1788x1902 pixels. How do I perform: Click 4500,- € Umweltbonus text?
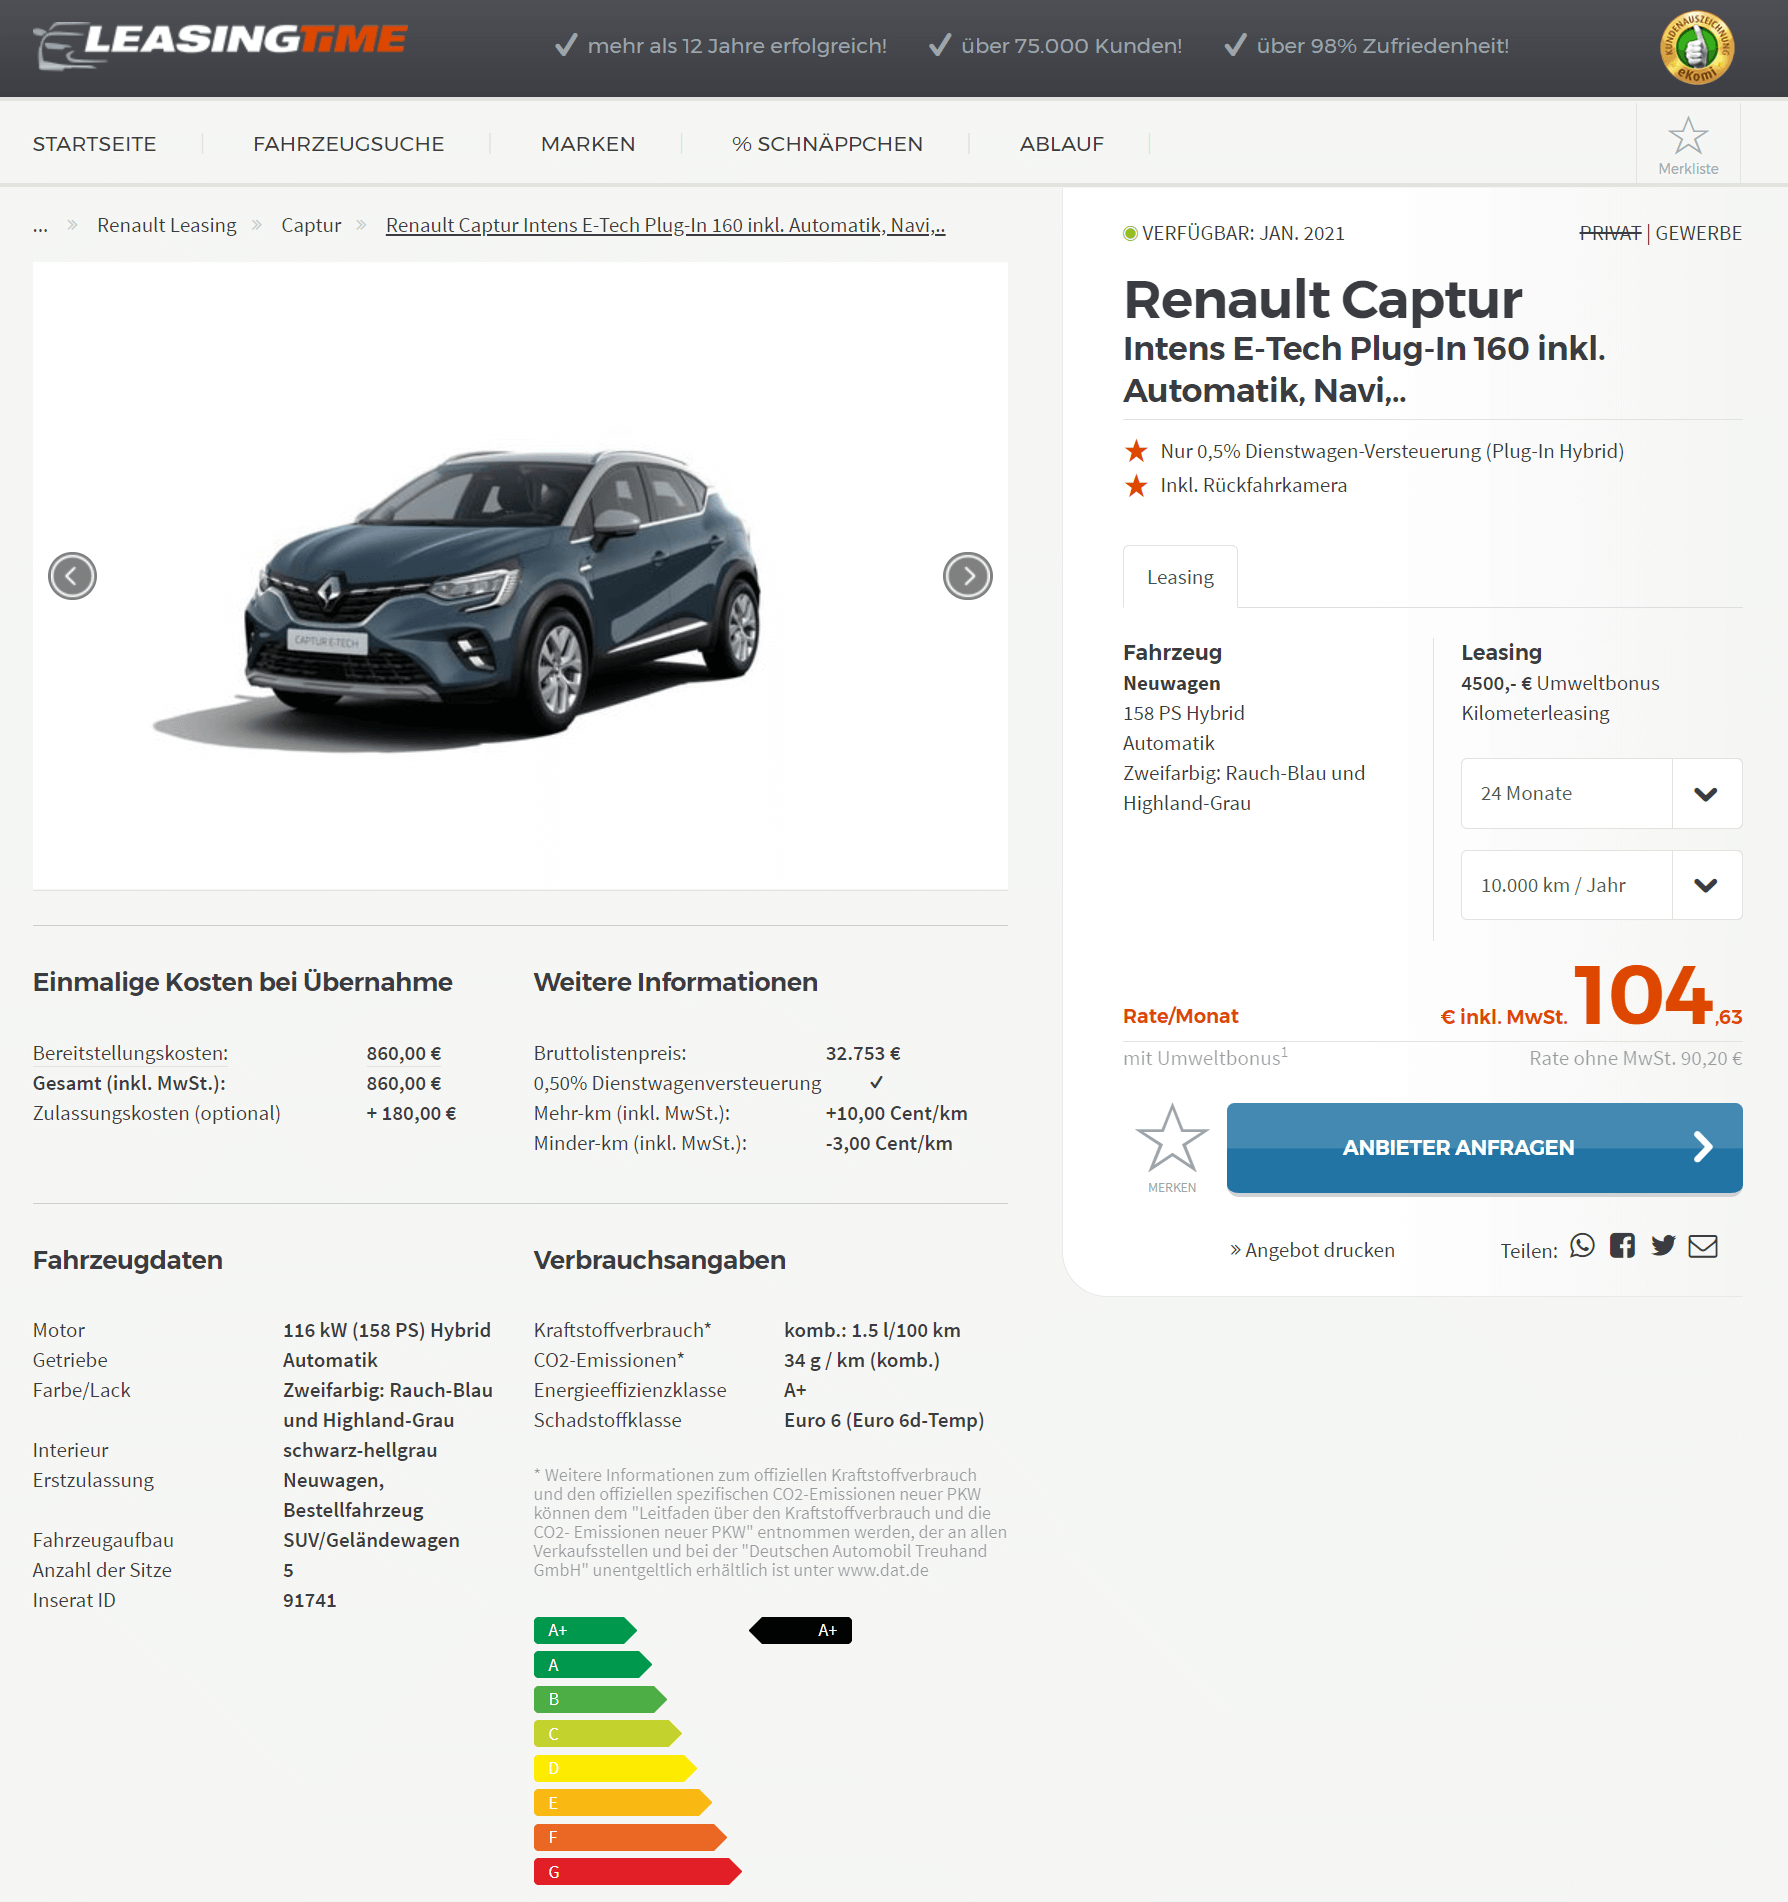click(1560, 683)
